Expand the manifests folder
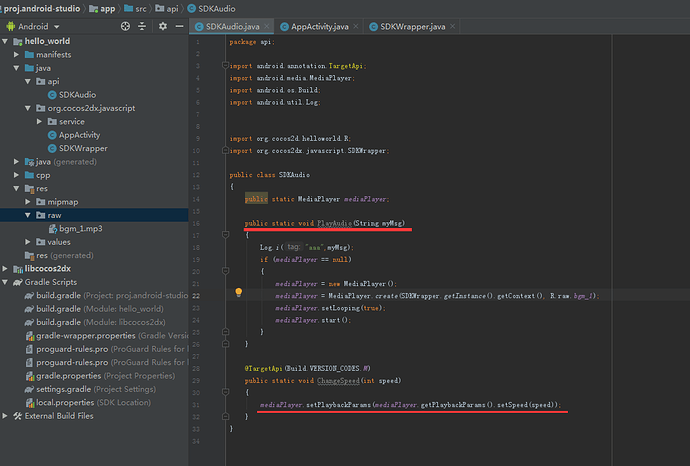Viewport: 690px width, 466px height. (17, 54)
